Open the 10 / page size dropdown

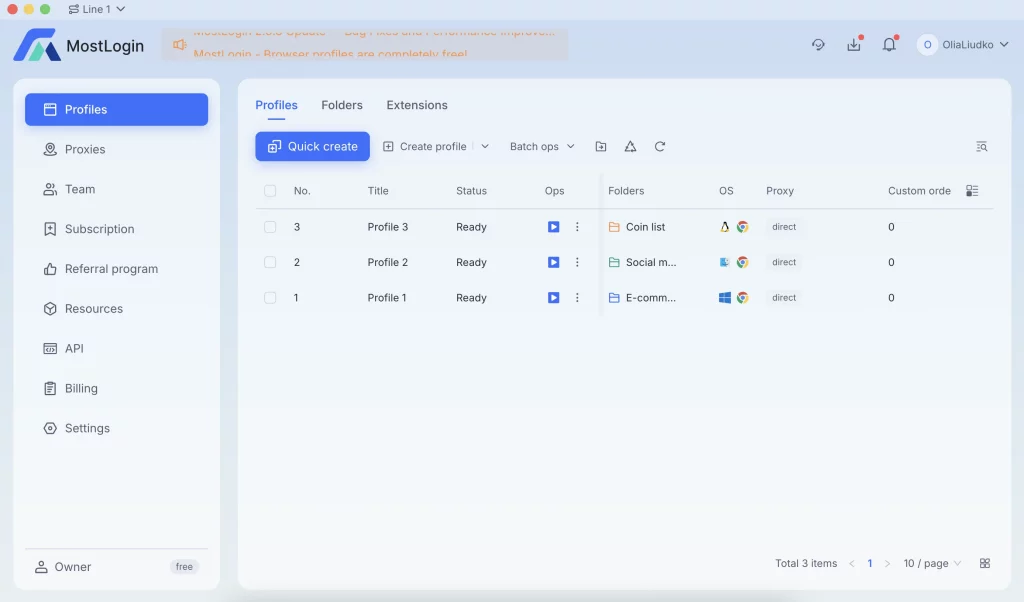click(x=932, y=563)
